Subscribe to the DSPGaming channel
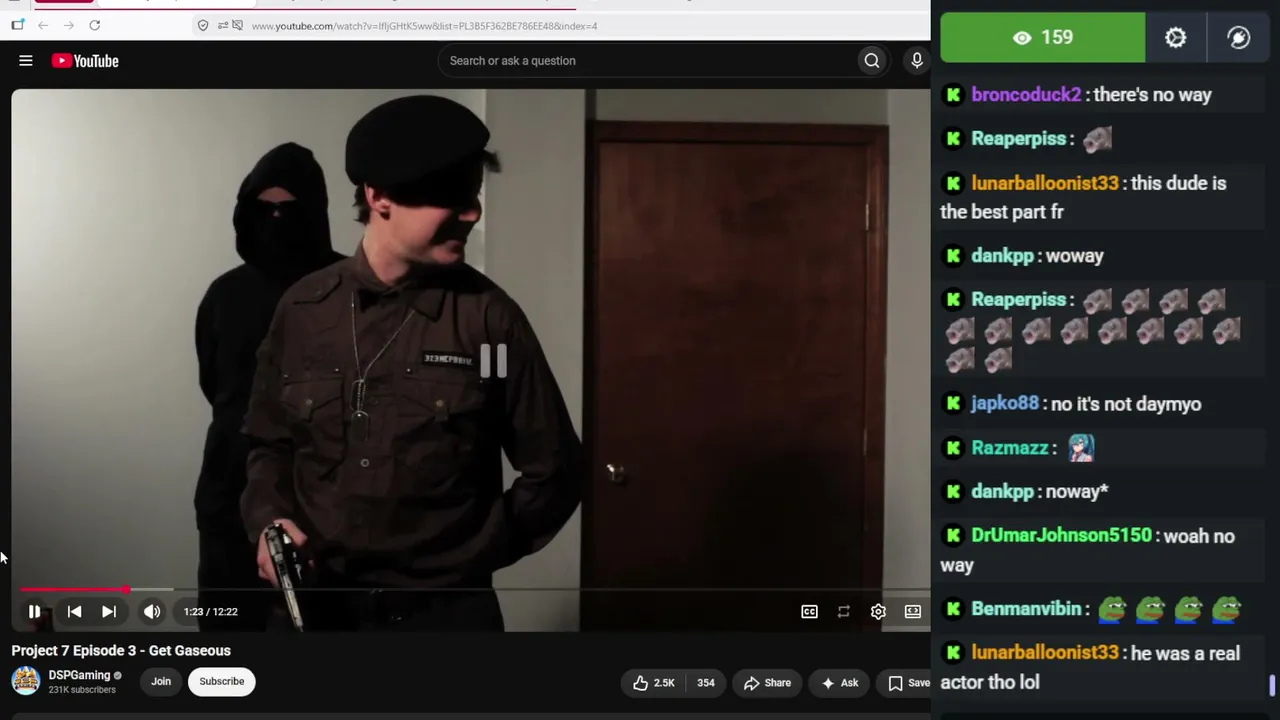The image size is (1280, 720). (221, 681)
